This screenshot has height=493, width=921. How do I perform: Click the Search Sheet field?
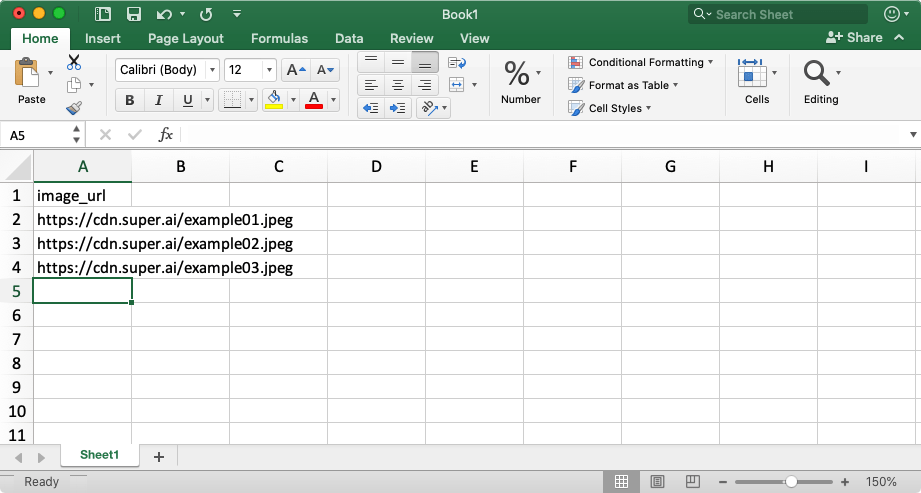click(x=778, y=14)
